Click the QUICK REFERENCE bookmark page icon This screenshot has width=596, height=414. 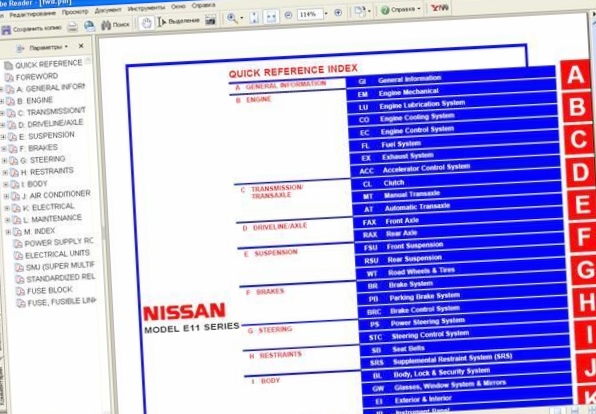pos(8,66)
